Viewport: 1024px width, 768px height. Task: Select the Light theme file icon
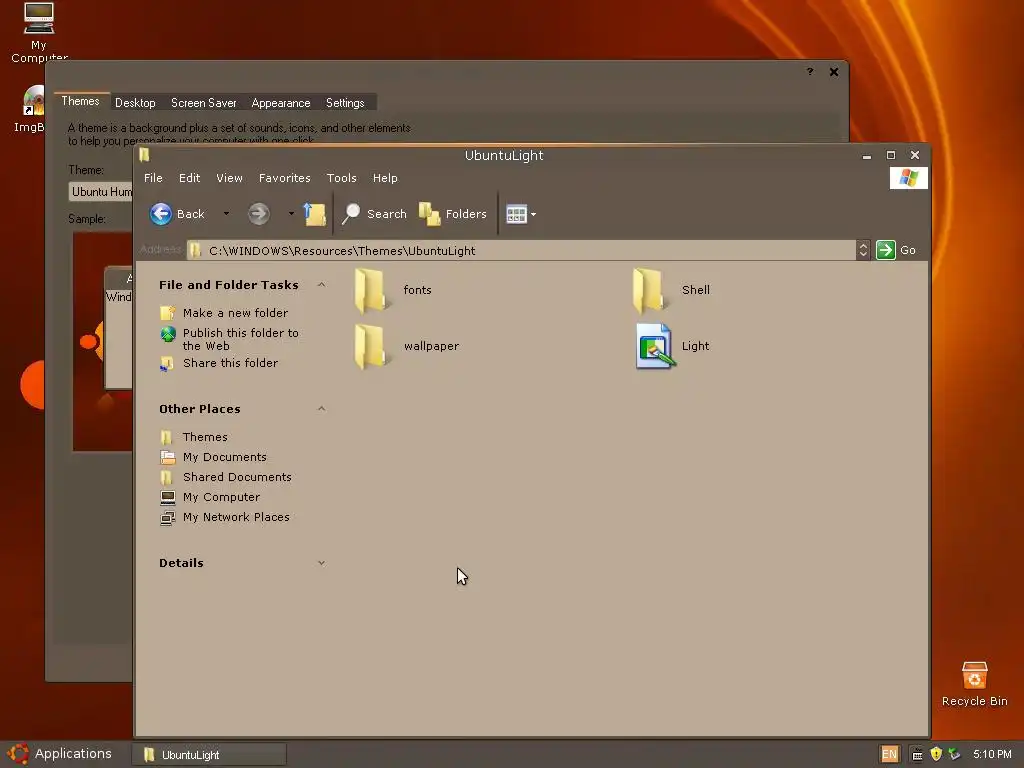tap(654, 347)
